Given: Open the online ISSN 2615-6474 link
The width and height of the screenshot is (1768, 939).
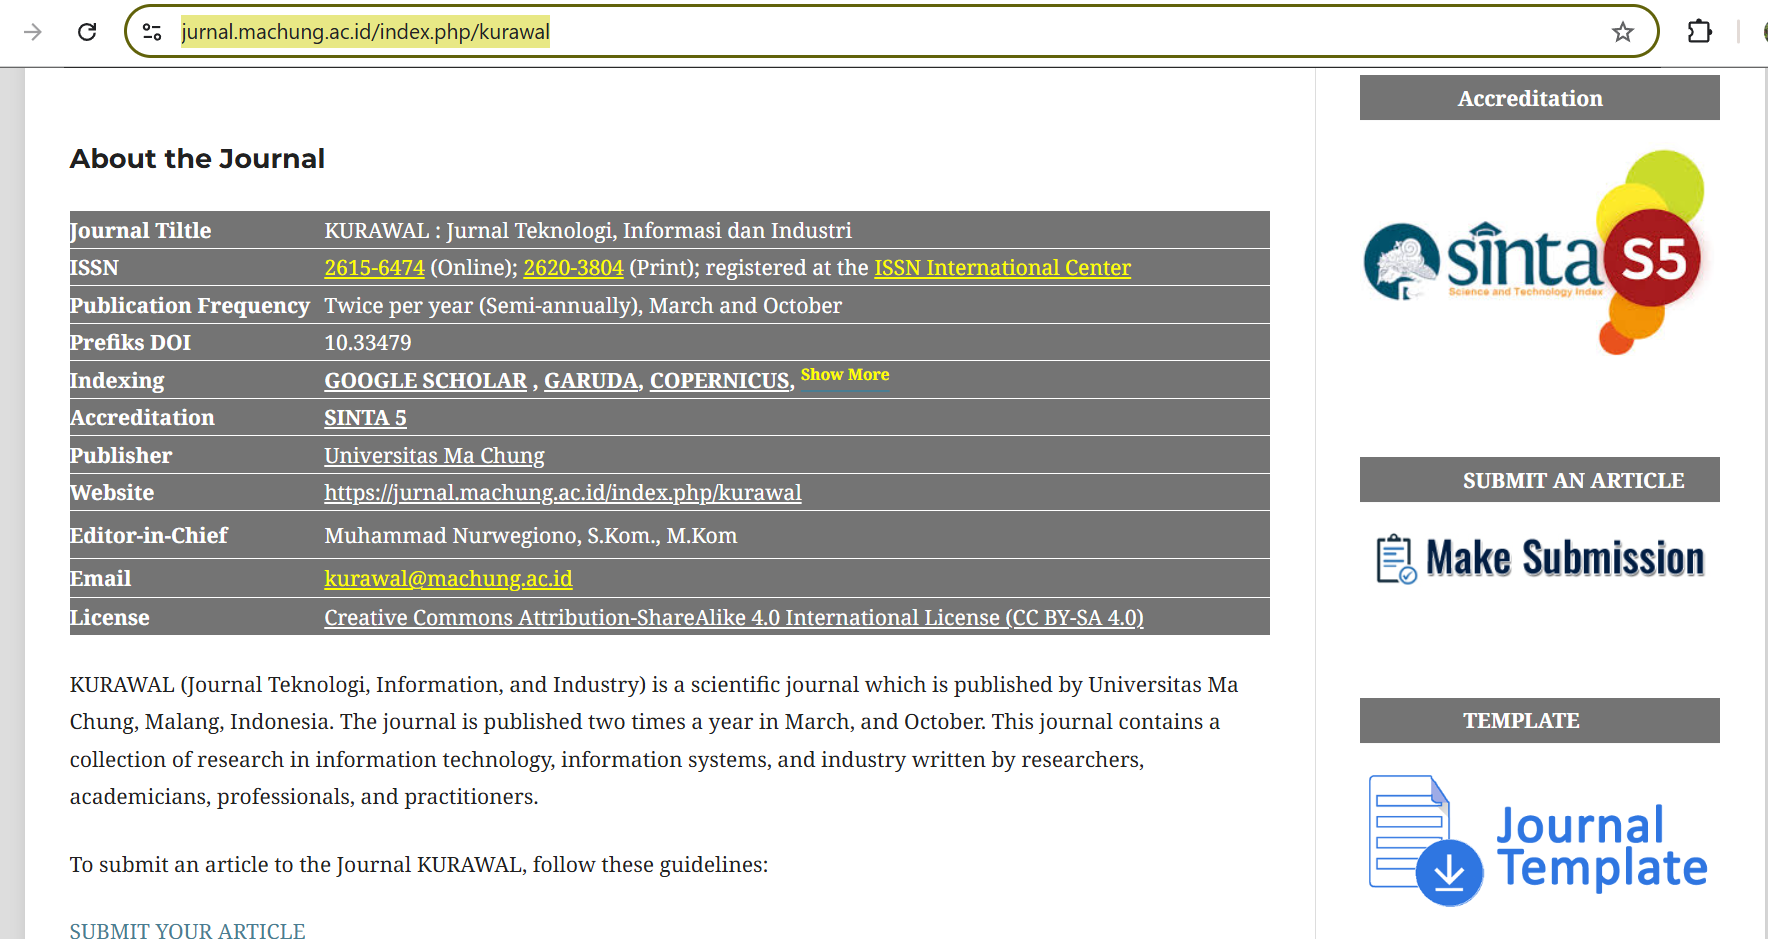Looking at the screenshot, I should [x=374, y=268].
